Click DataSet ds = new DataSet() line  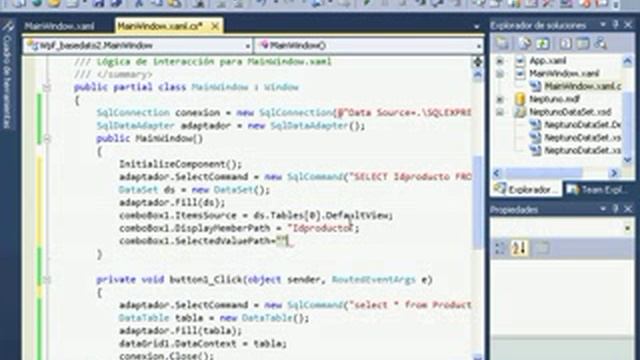194,190
